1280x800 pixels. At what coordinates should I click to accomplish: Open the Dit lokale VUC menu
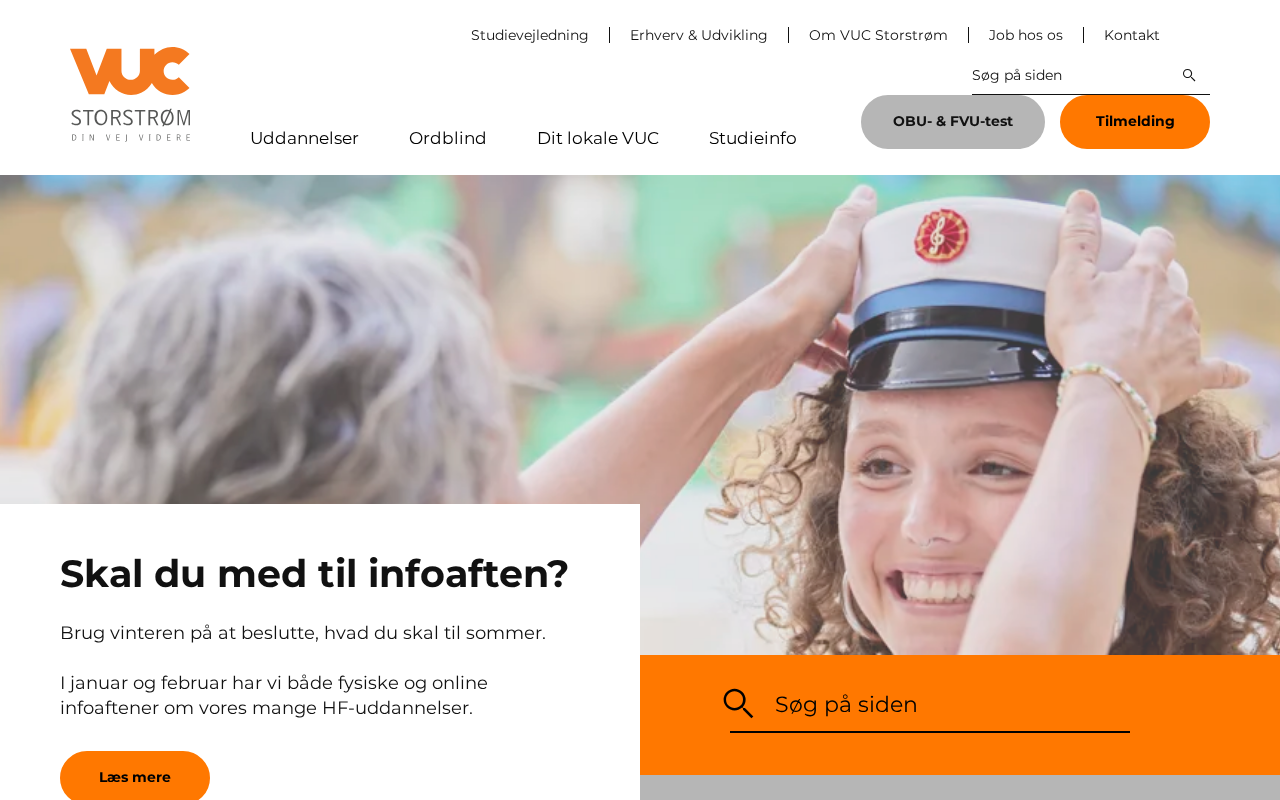[x=598, y=138]
